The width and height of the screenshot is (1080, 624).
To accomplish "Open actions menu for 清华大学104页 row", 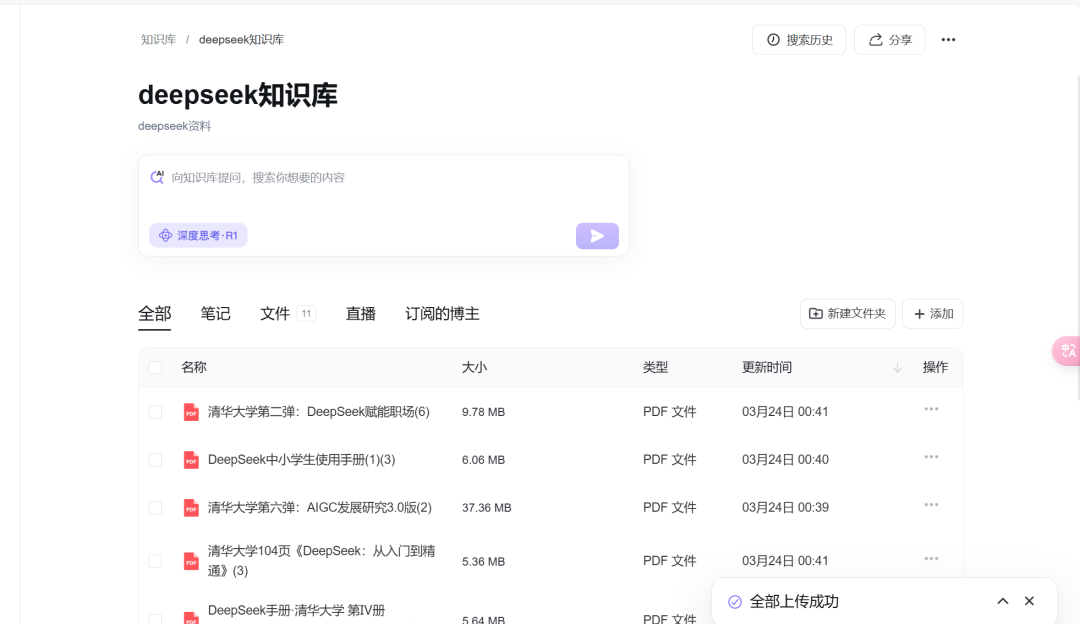I will (x=931, y=559).
